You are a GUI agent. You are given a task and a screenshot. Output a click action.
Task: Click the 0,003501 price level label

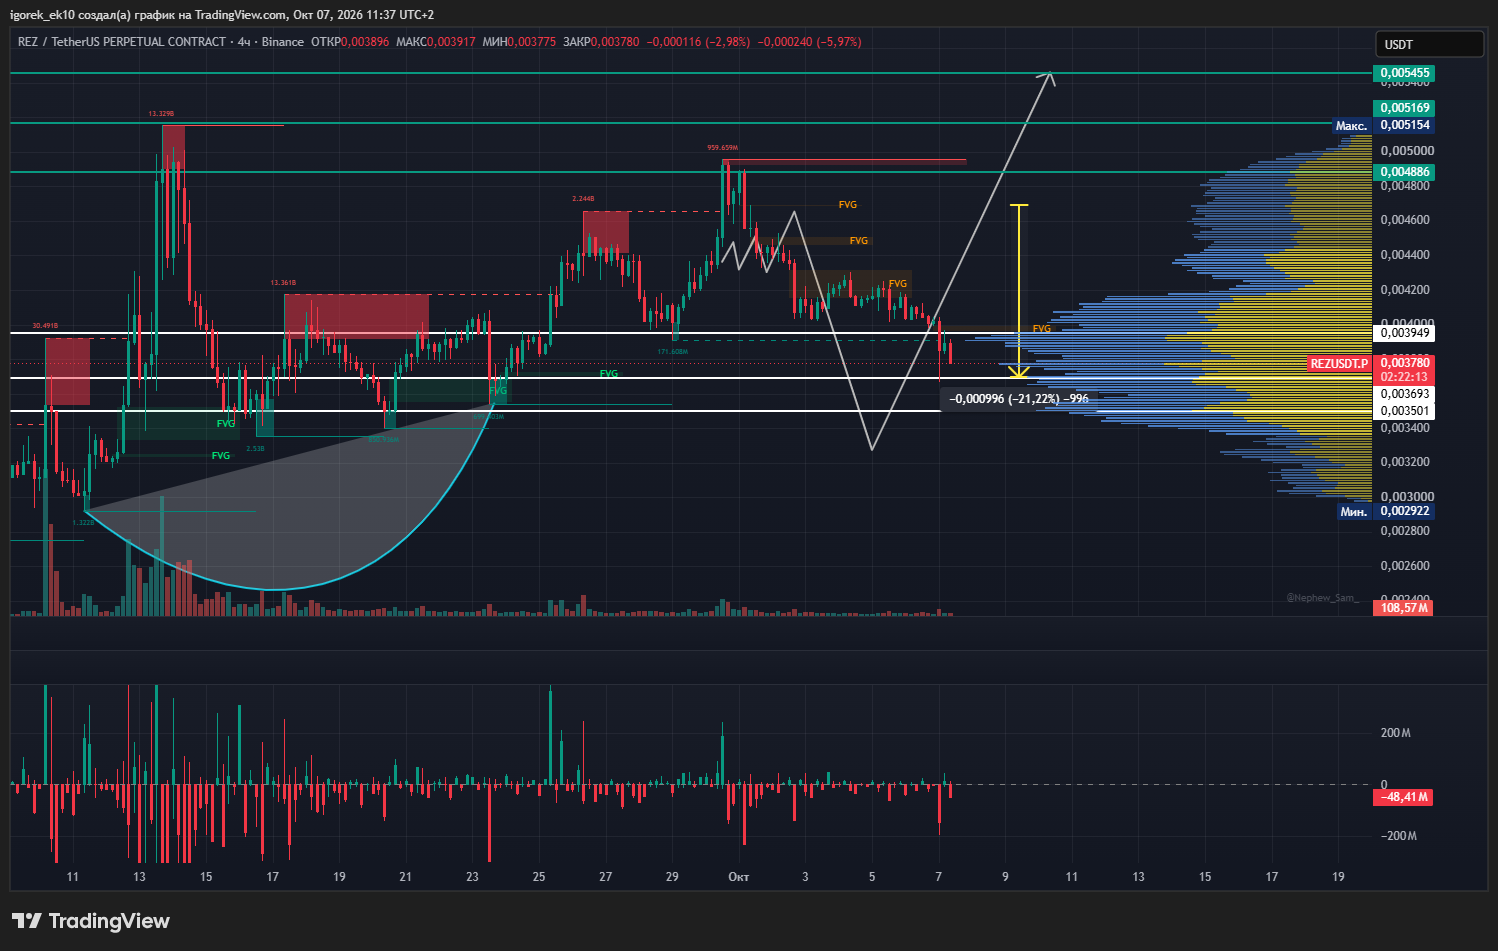1405,411
